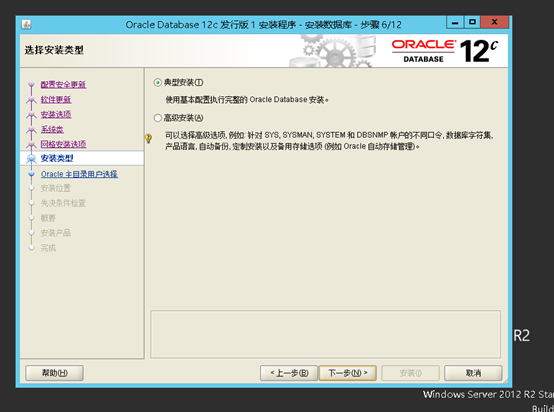Click the step marker icon beside 配置安全更新
The height and width of the screenshot is (412, 554).
coord(31,85)
